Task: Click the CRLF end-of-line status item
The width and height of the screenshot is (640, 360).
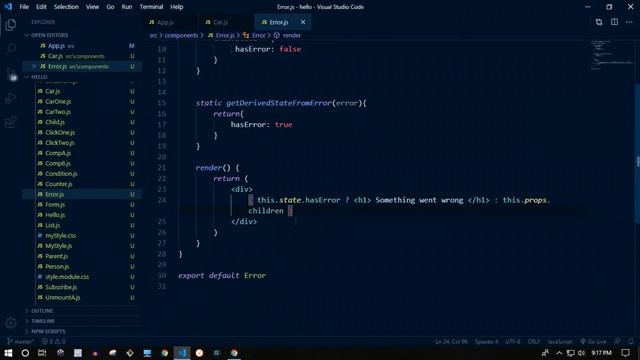Action: click(x=534, y=341)
